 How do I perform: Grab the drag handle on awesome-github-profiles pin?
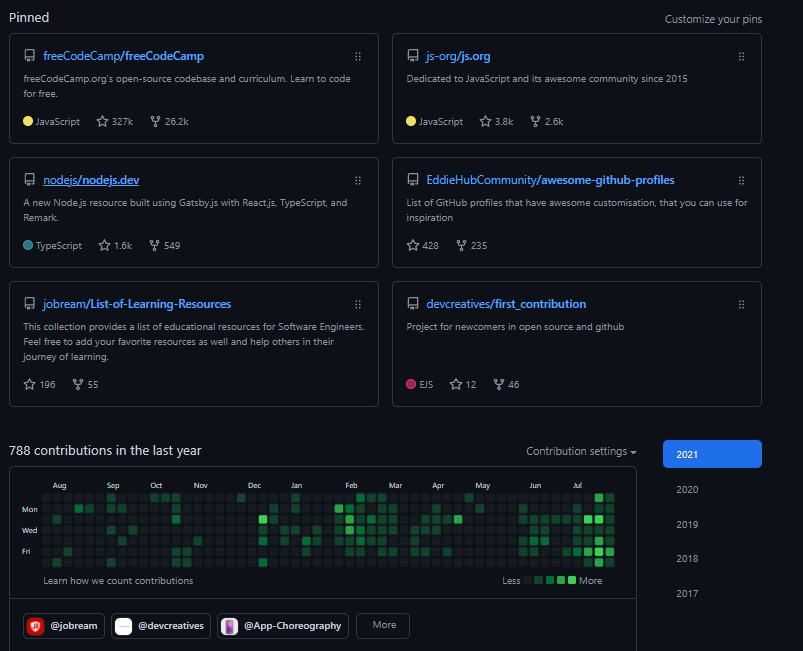click(x=741, y=181)
